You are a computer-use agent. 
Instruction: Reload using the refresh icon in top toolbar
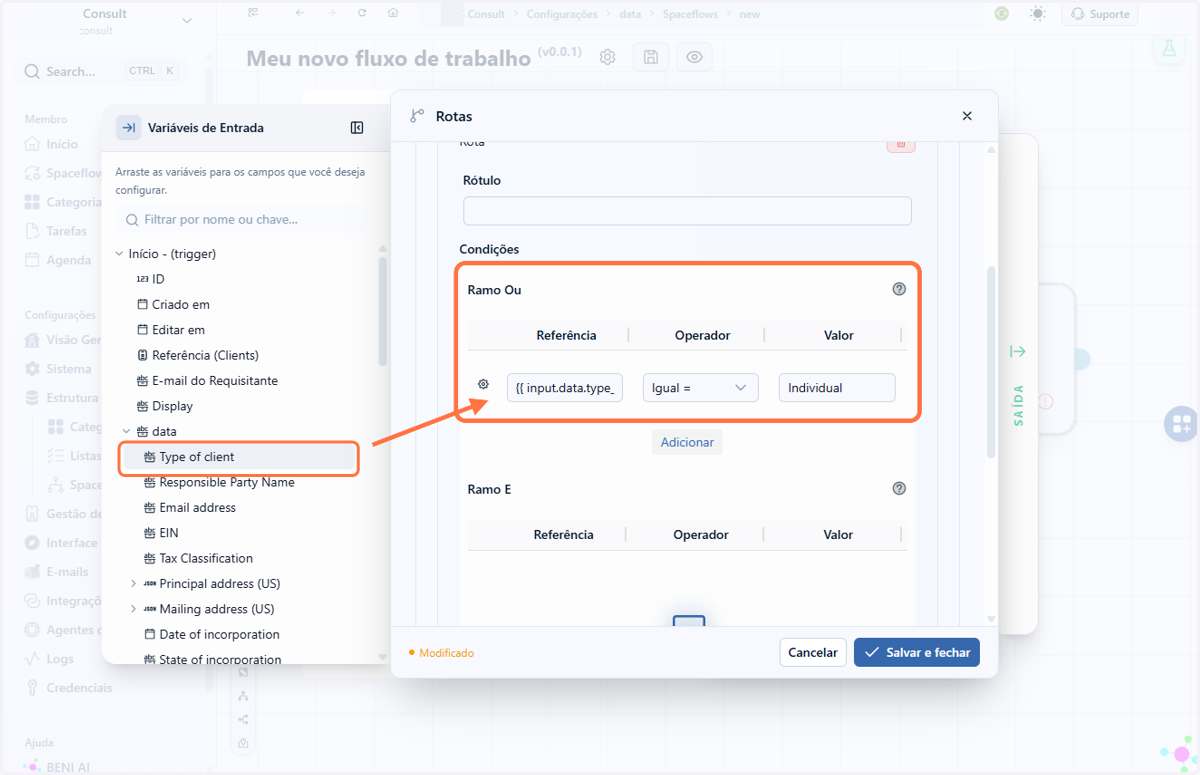(362, 14)
